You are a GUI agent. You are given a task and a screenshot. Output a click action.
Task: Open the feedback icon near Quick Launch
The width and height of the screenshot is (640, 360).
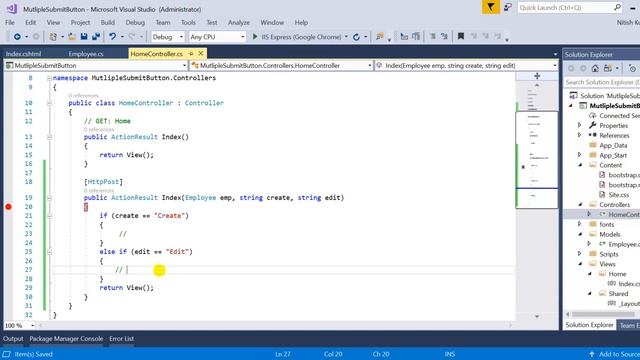pyautogui.click(x=508, y=7)
